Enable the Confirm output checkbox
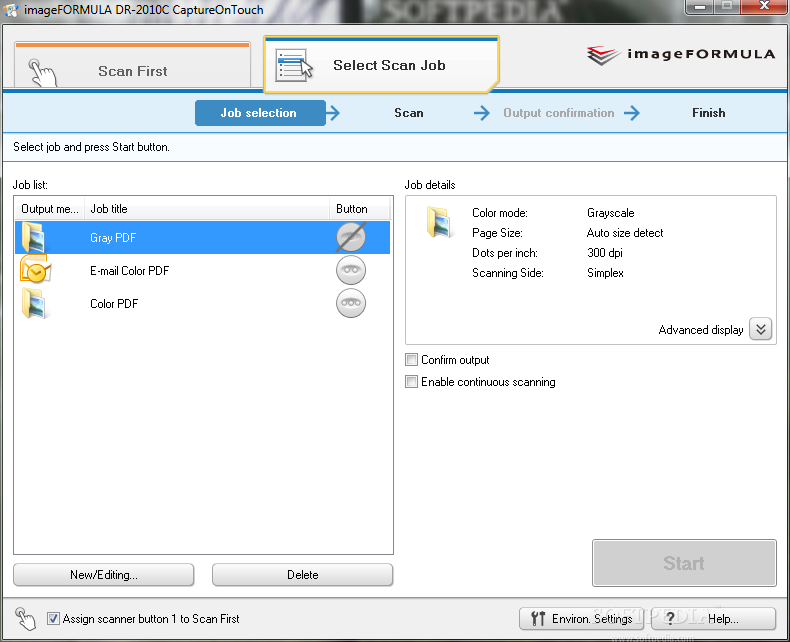790x642 pixels. [x=412, y=360]
